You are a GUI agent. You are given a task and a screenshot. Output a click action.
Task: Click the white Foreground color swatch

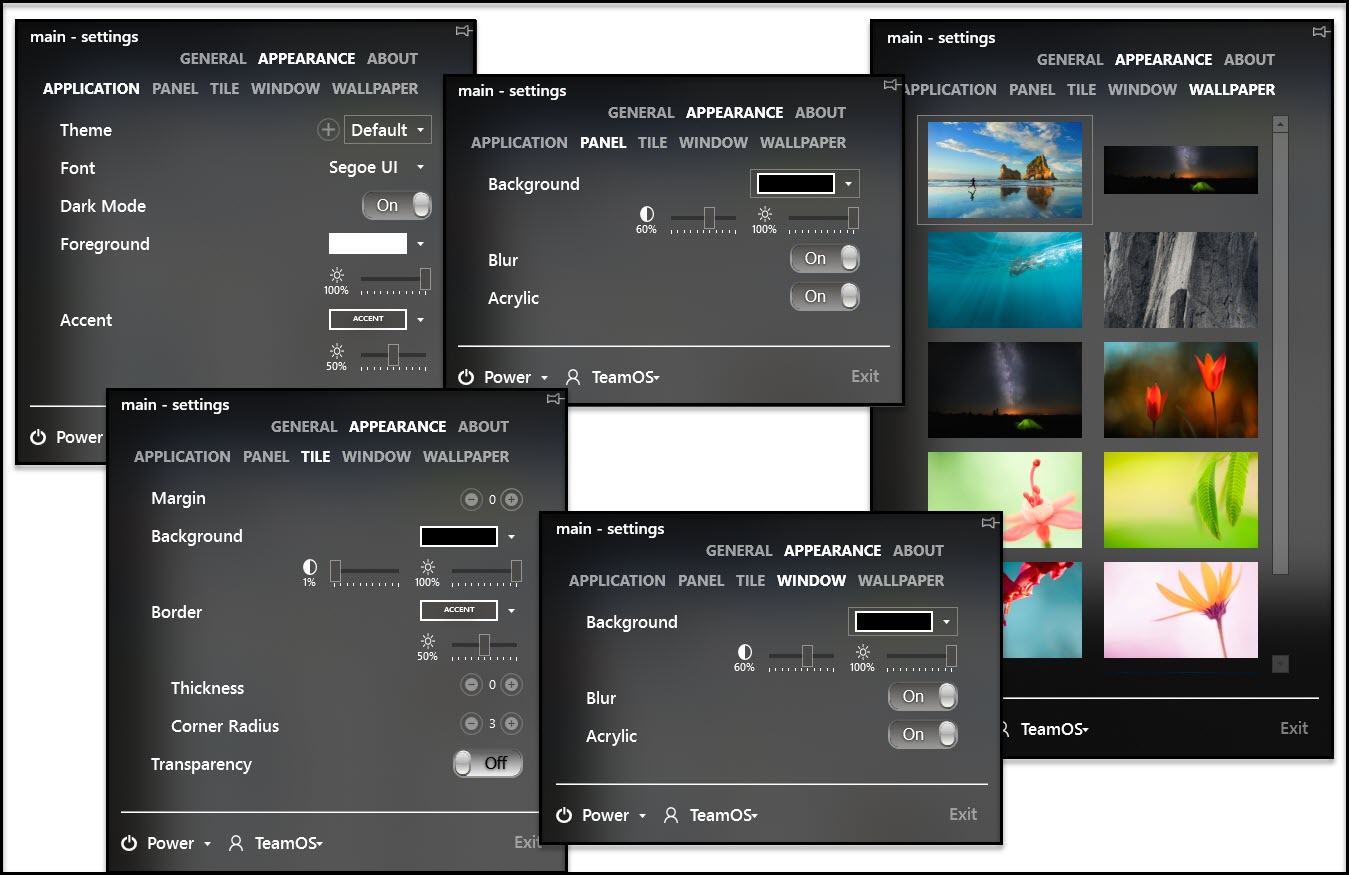(x=368, y=244)
